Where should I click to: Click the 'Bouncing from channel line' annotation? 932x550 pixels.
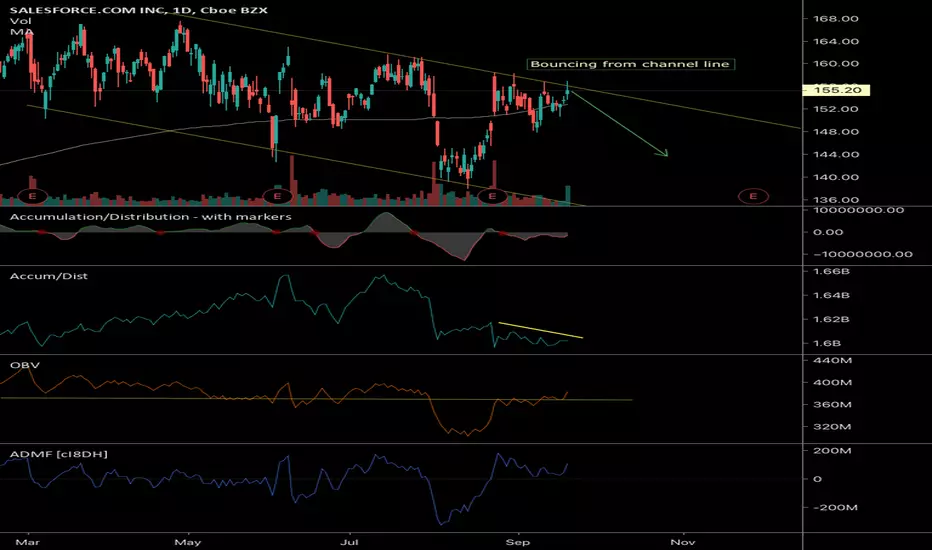(630, 64)
